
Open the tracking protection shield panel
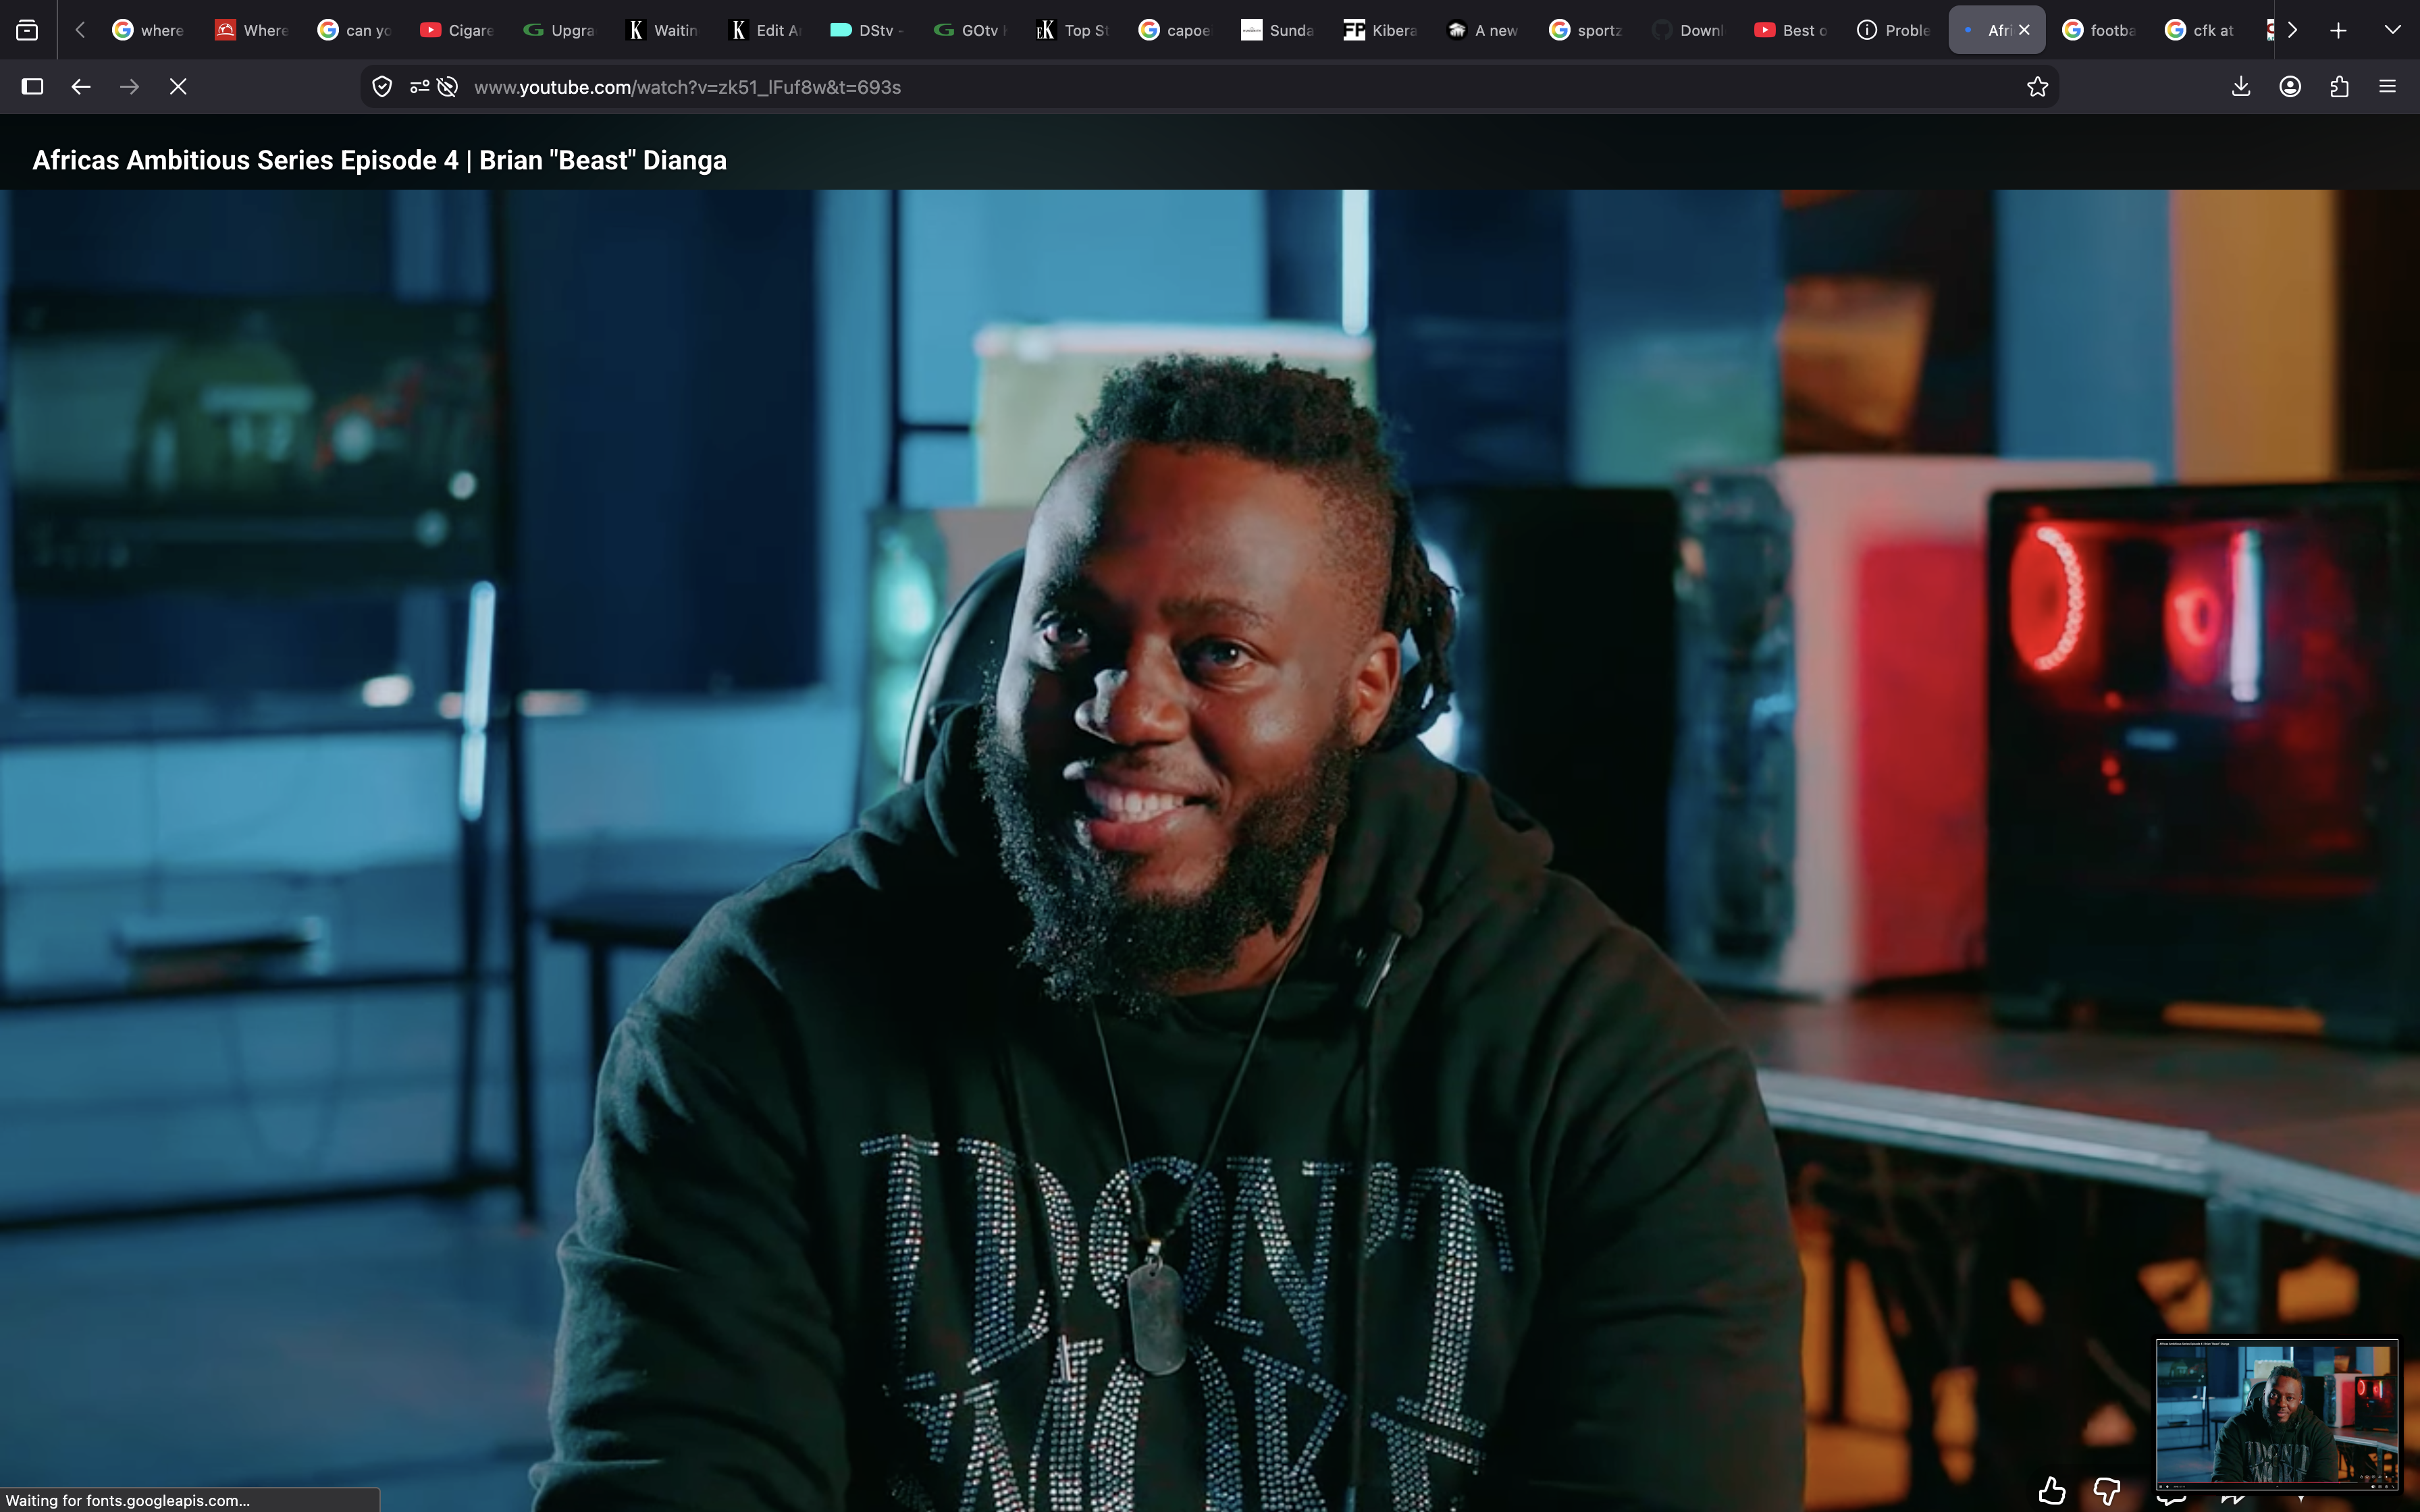(x=382, y=87)
